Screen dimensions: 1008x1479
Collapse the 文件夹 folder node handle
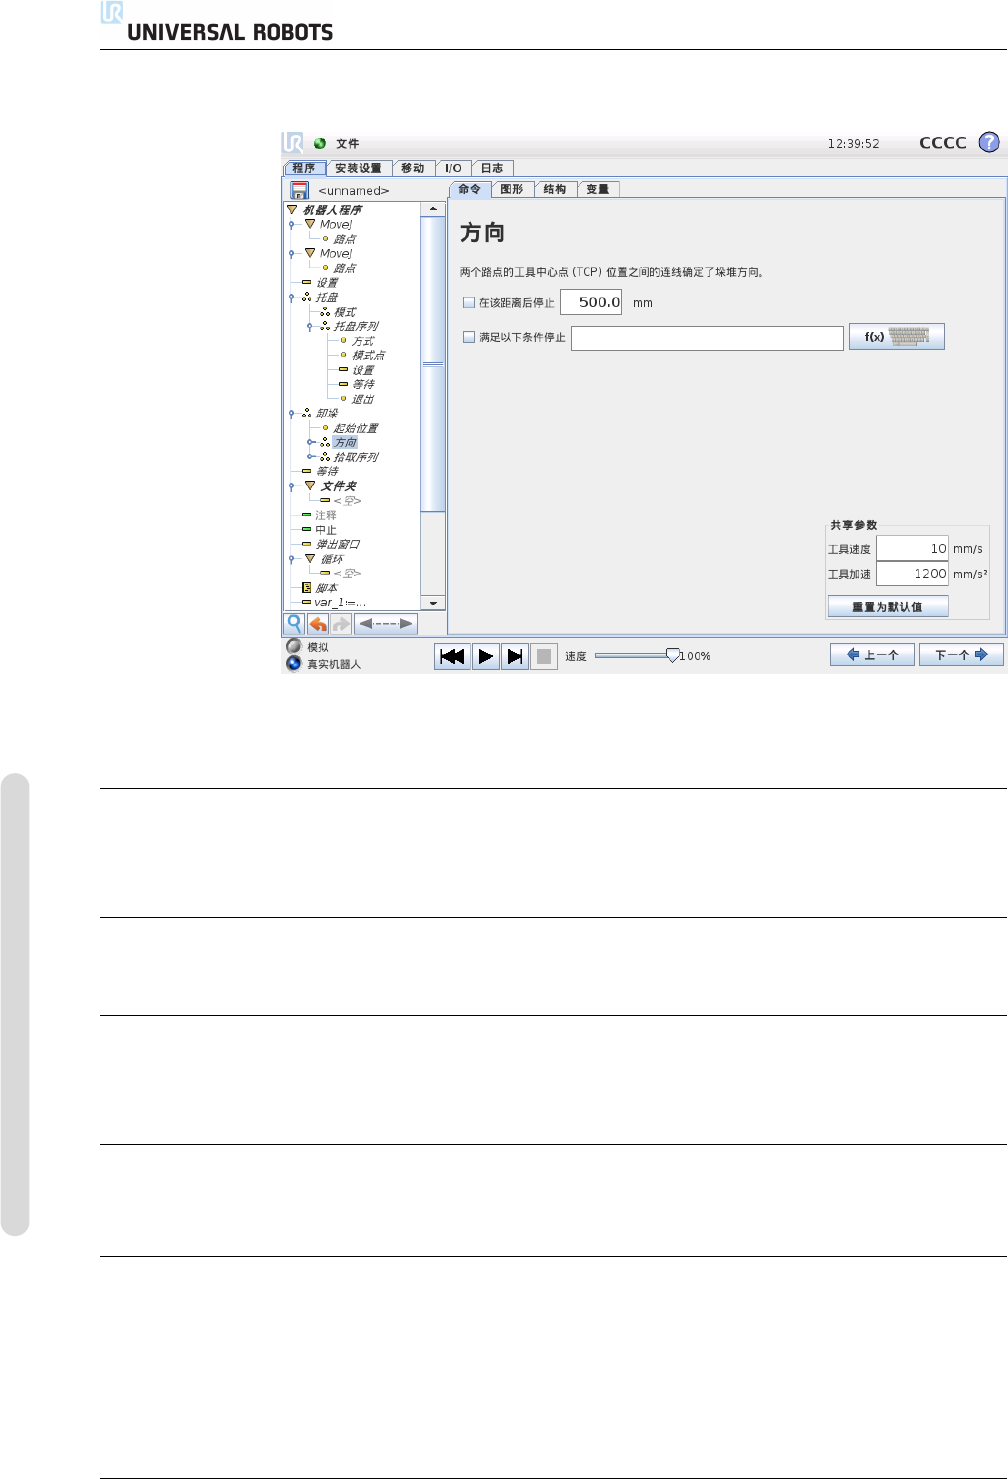[292, 486]
